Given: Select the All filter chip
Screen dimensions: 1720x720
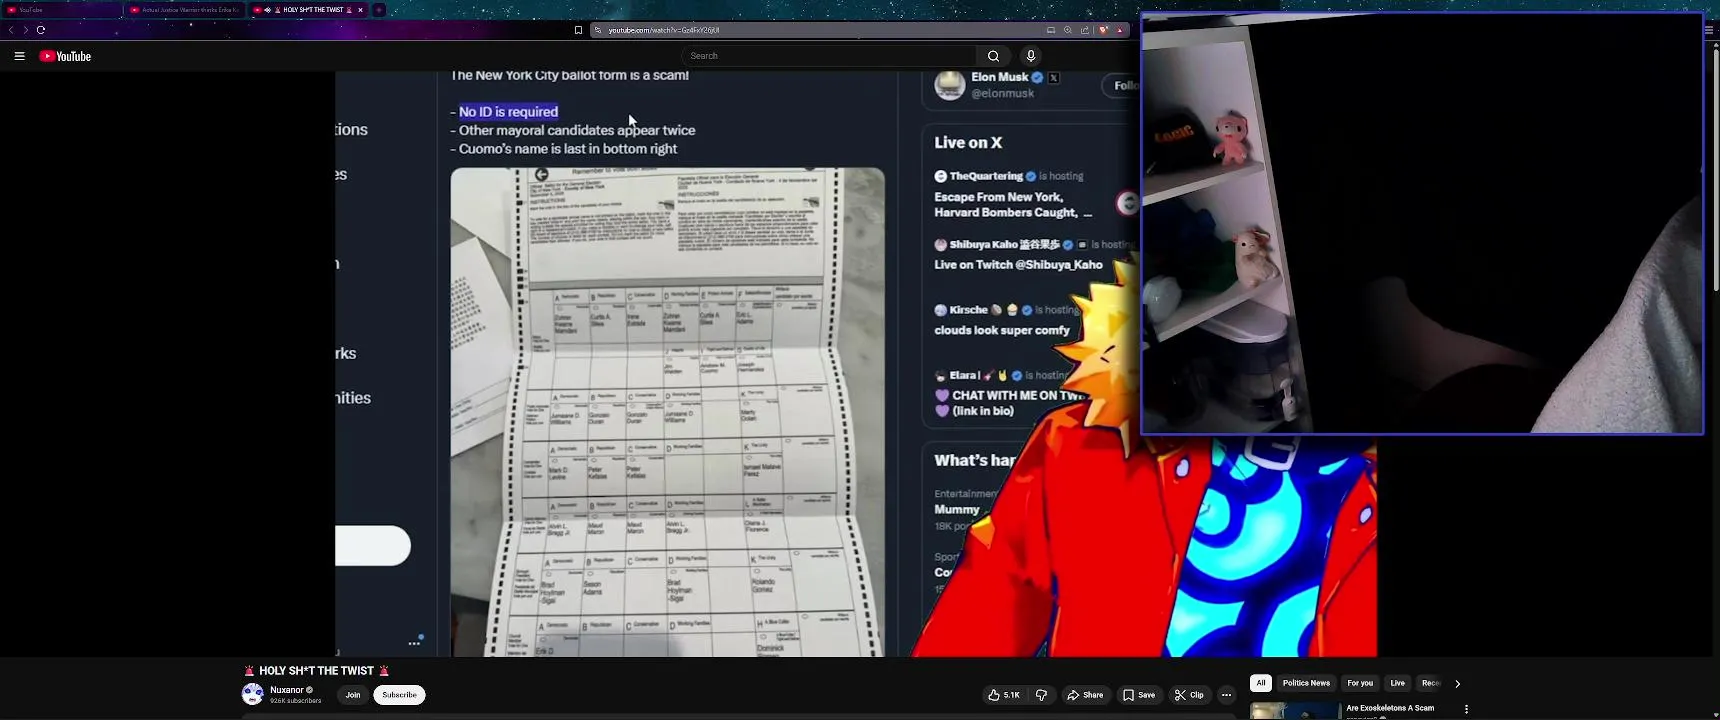Looking at the screenshot, I should pyautogui.click(x=1261, y=683).
